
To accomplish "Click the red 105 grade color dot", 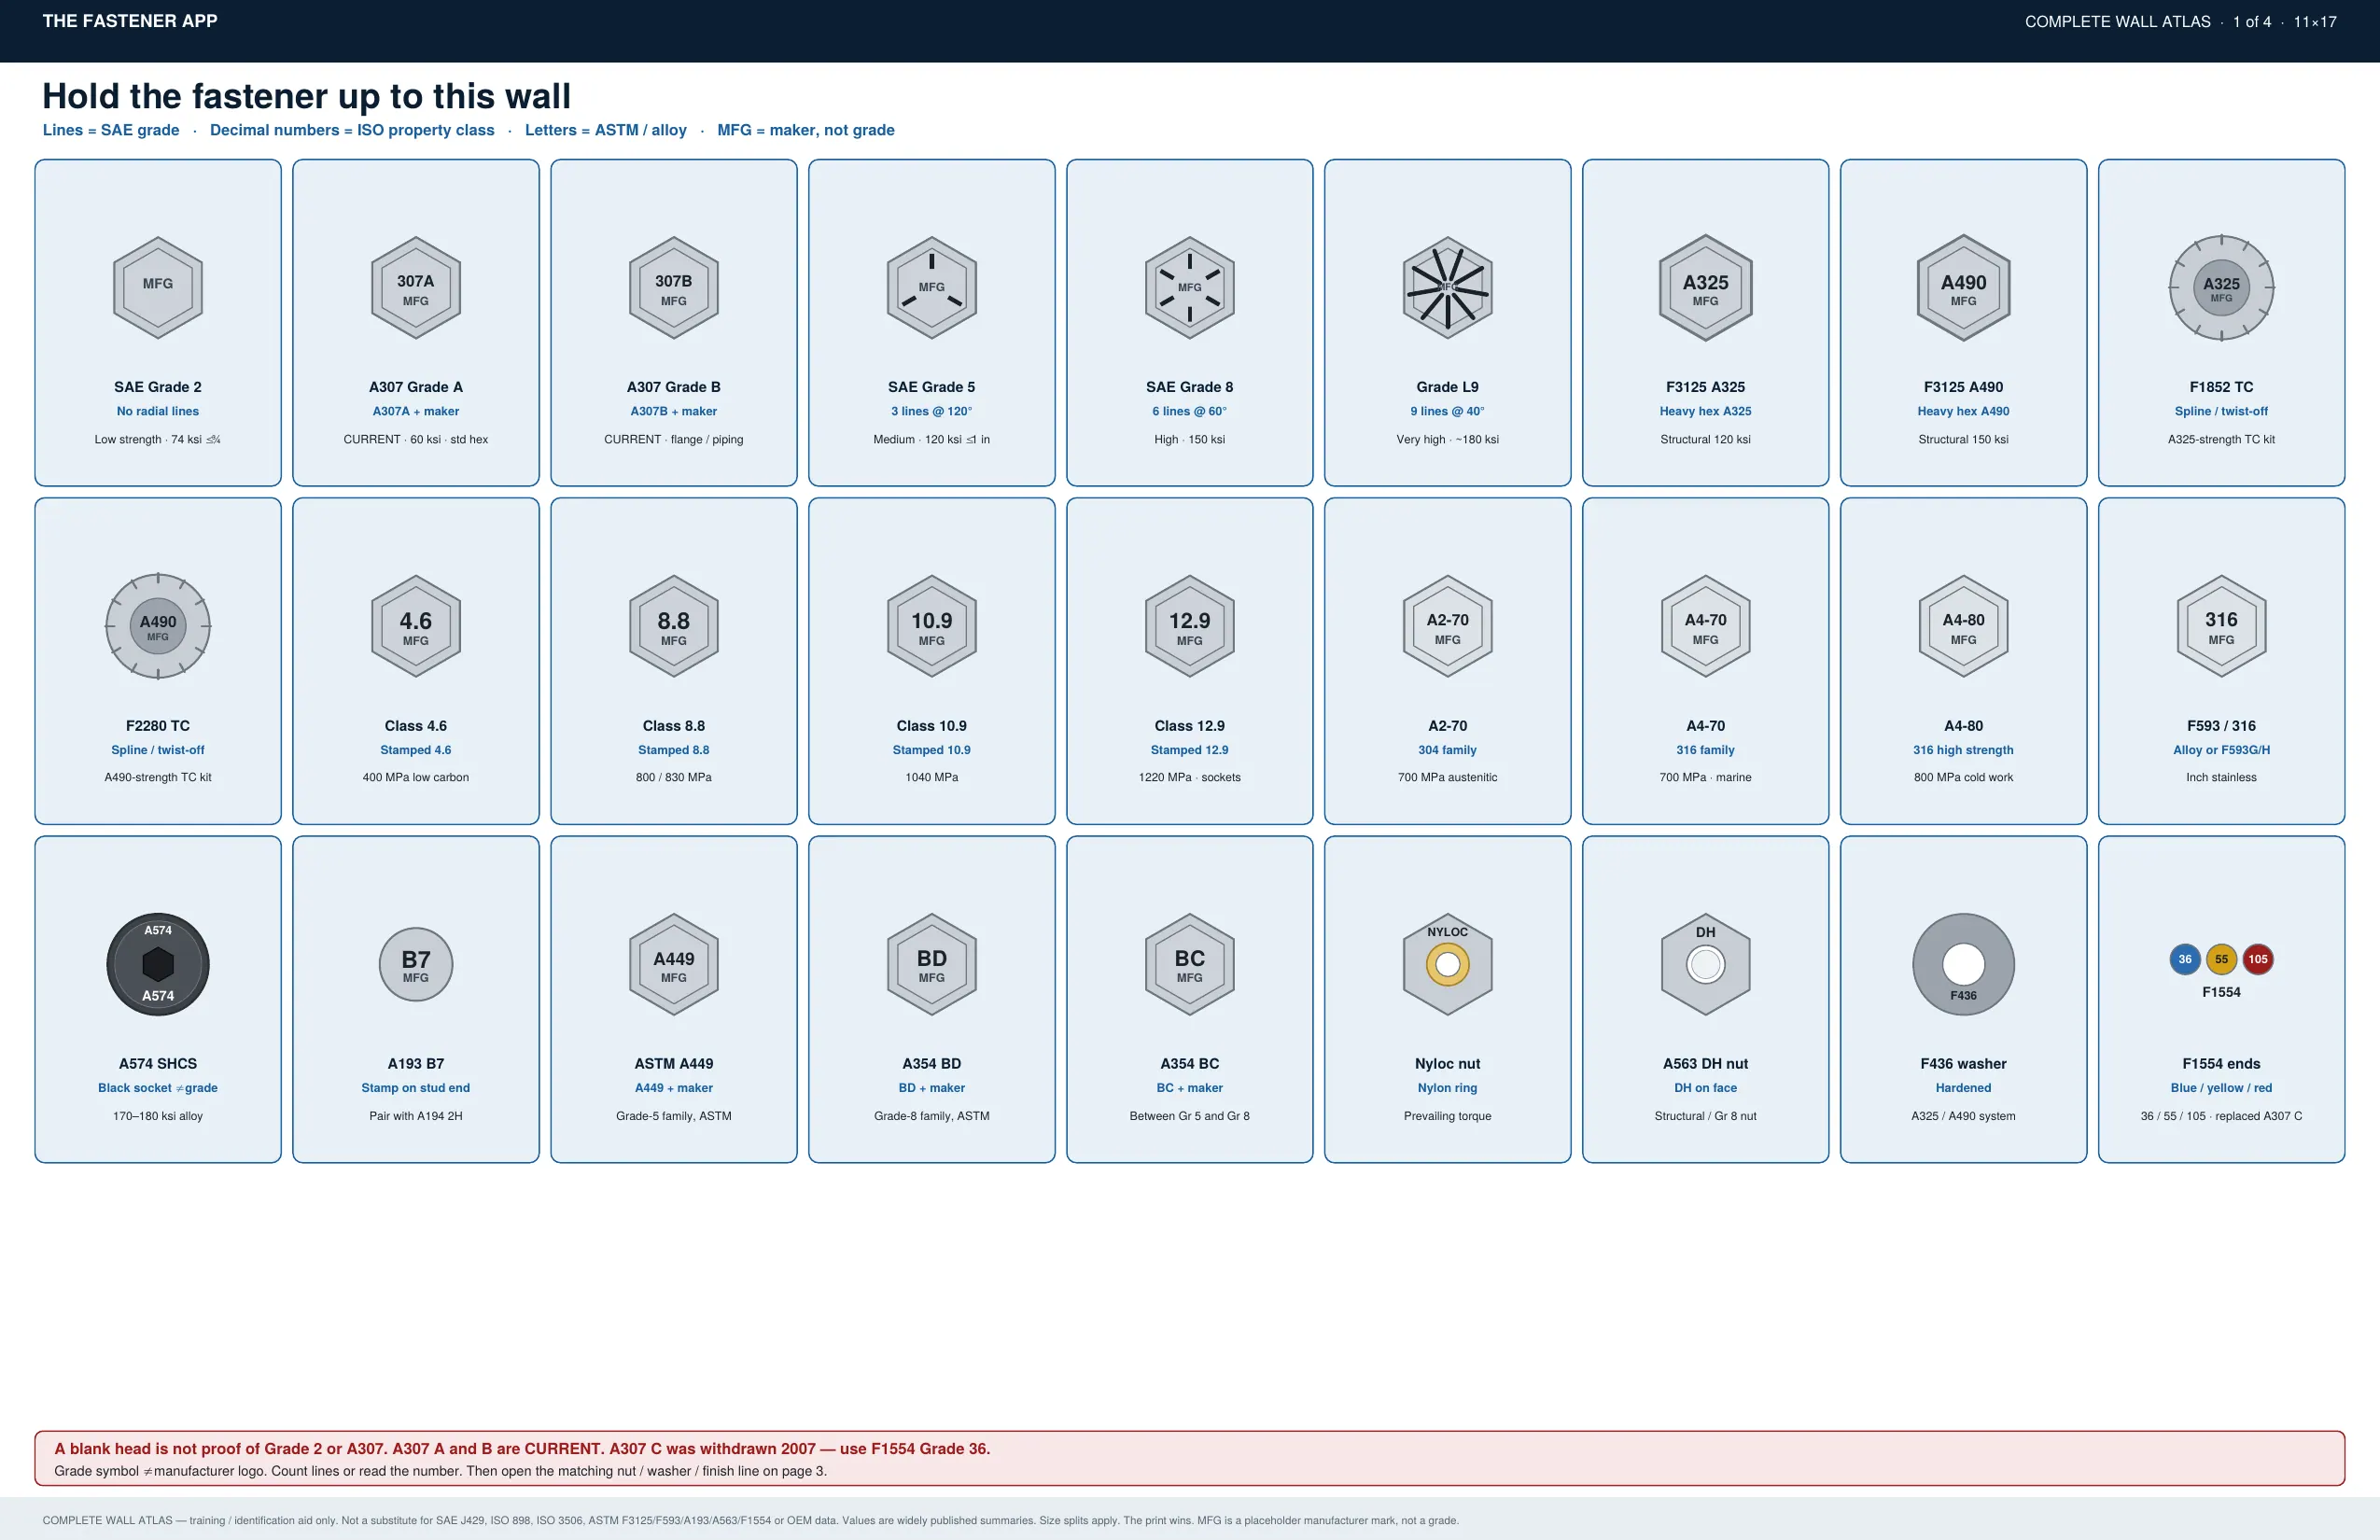I will click(x=2258, y=959).
